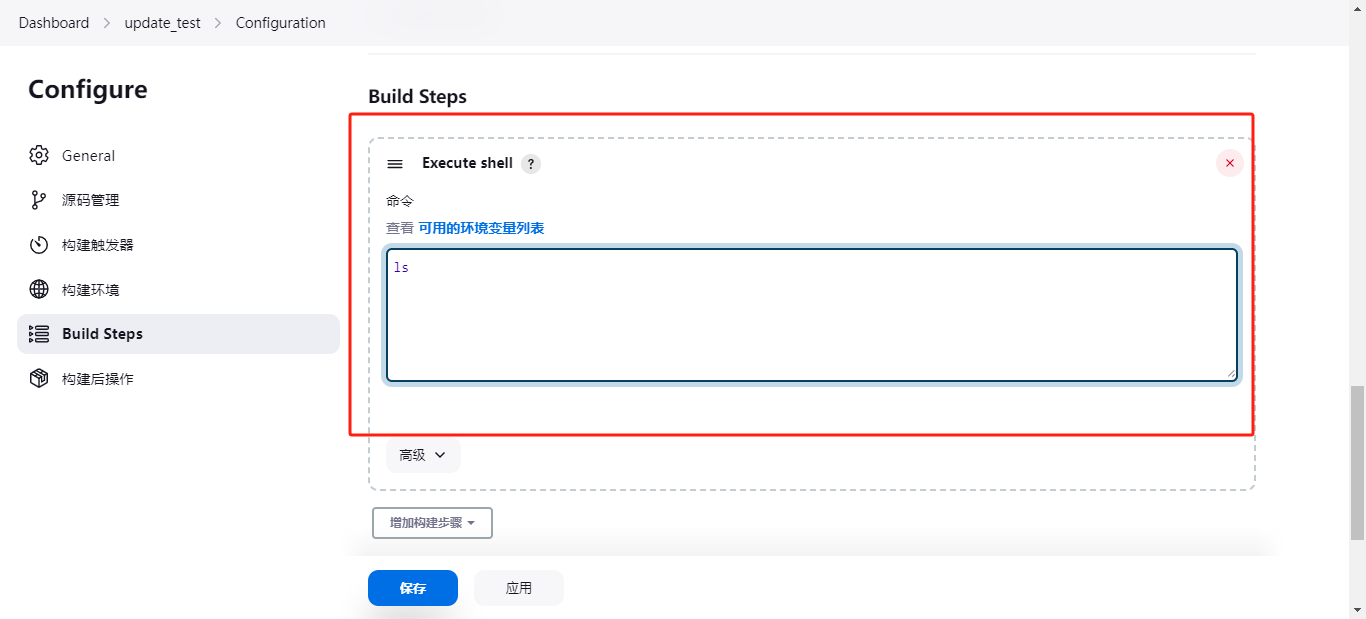Click the 保存 save button
The width and height of the screenshot is (1366, 619).
click(412, 588)
